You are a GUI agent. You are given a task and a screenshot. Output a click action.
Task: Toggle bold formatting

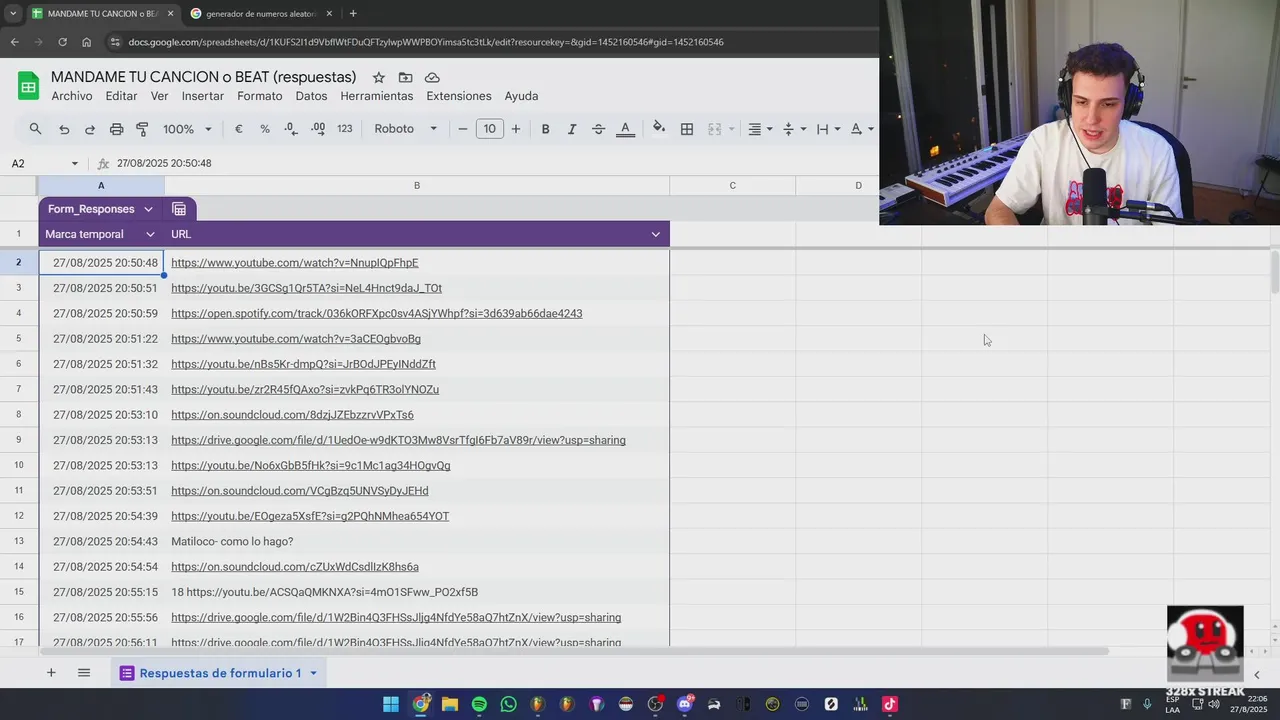[x=545, y=129]
